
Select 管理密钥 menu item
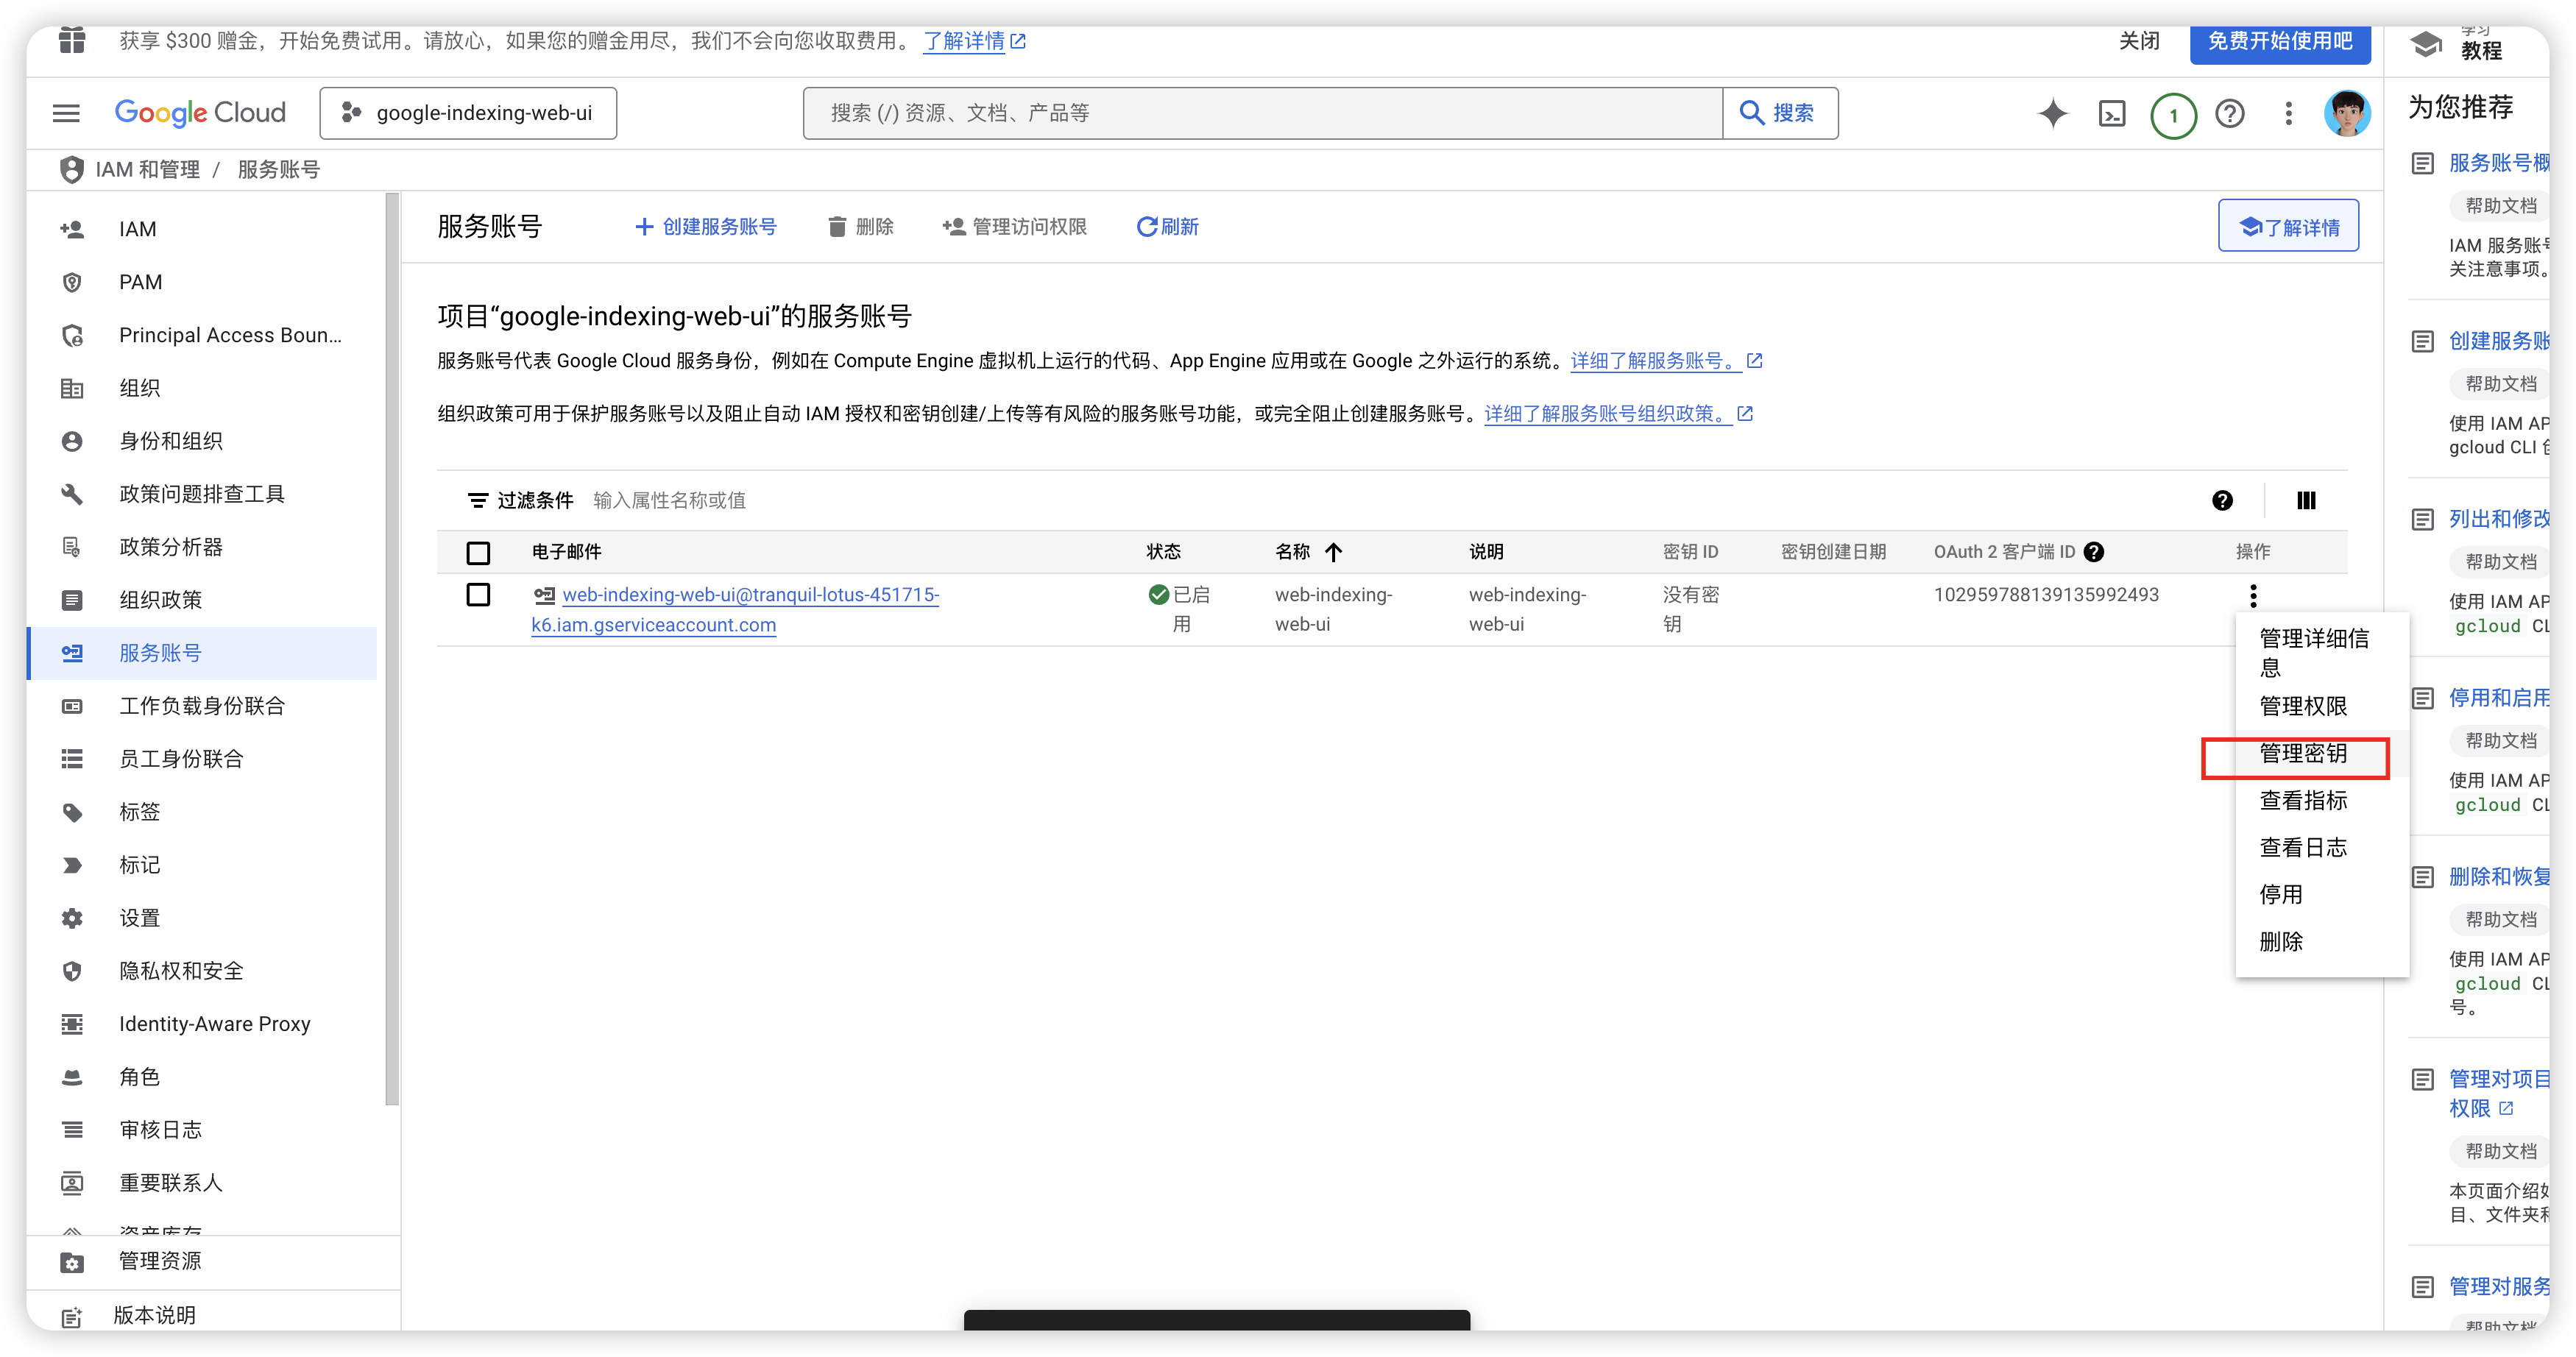2322,753
